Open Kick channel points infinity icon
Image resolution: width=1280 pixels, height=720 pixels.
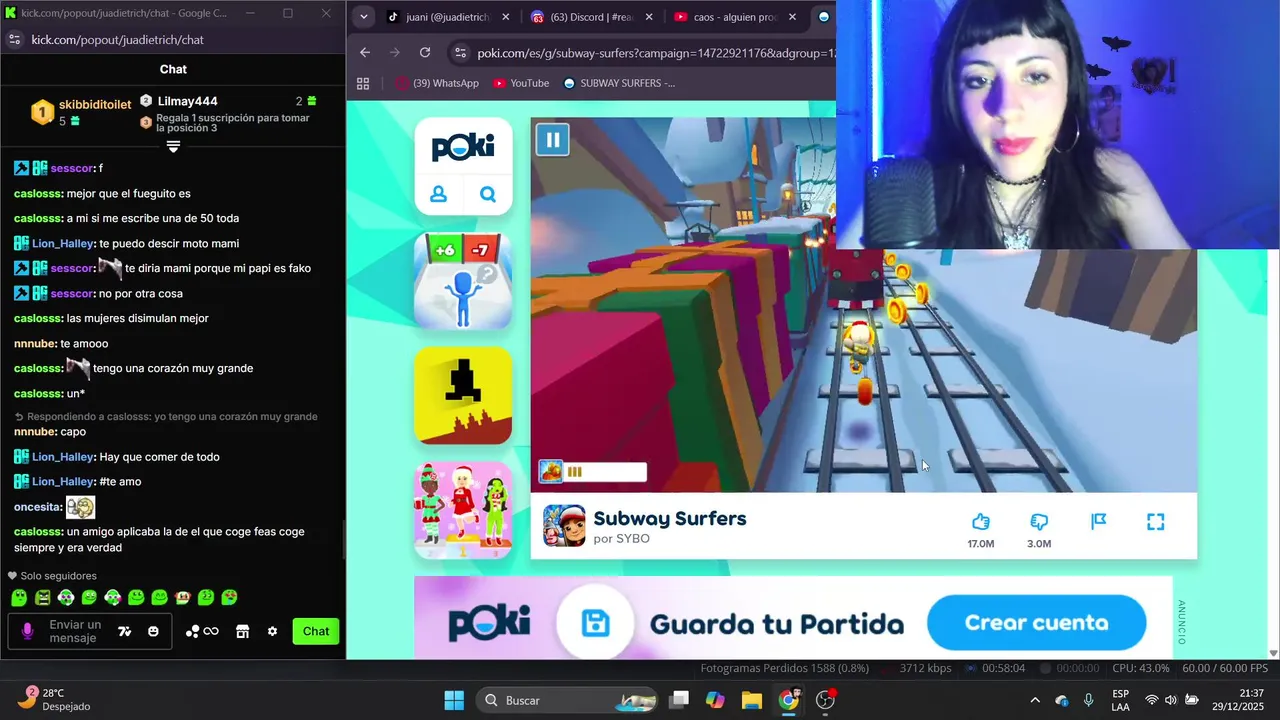(x=203, y=631)
